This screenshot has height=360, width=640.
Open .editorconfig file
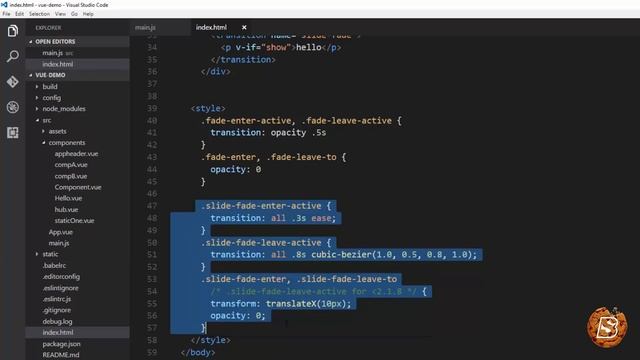pyautogui.click(x=61, y=276)
